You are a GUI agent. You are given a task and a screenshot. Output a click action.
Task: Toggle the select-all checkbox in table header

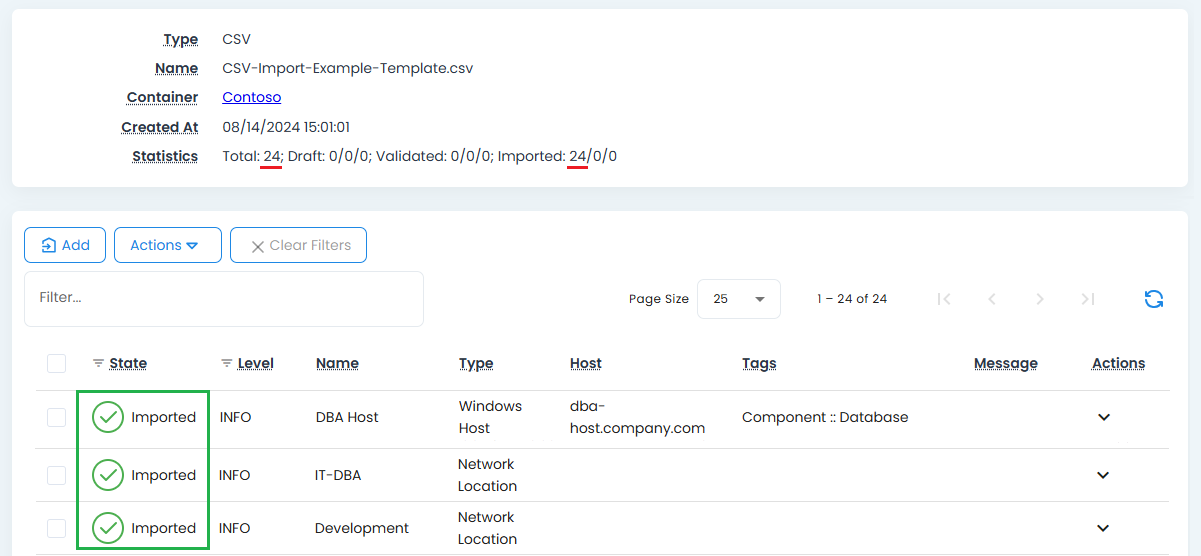56,364
